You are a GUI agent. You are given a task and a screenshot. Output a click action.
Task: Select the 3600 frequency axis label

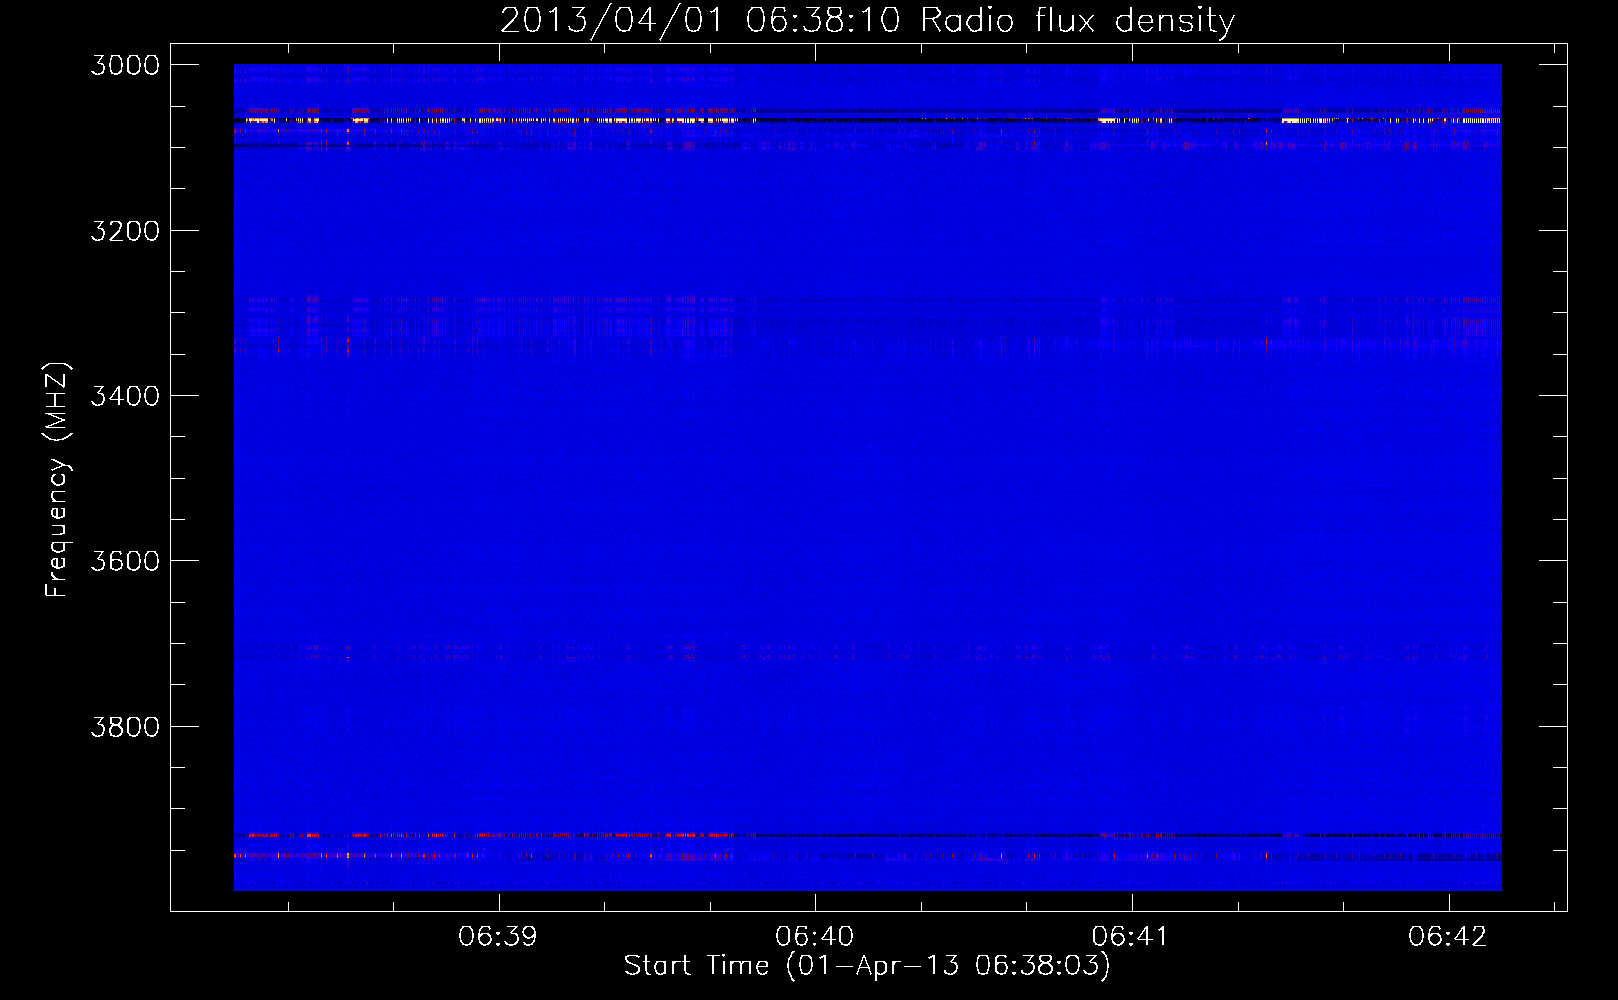click(x=125, y=561)
